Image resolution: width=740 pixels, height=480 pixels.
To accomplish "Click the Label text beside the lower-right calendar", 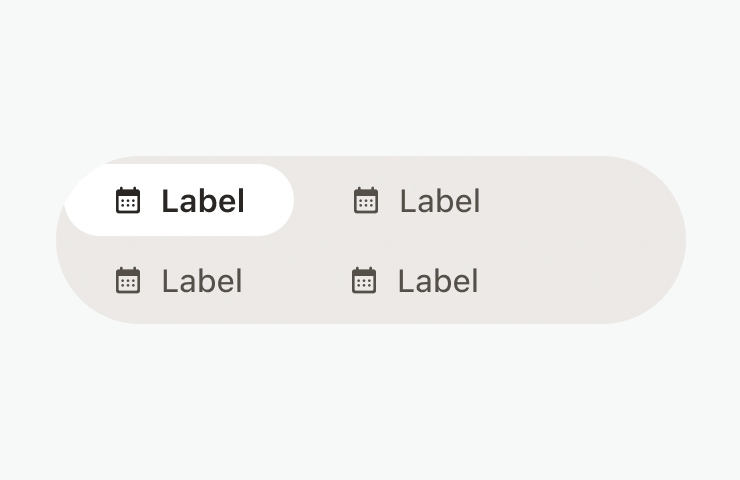I will 438,281.
